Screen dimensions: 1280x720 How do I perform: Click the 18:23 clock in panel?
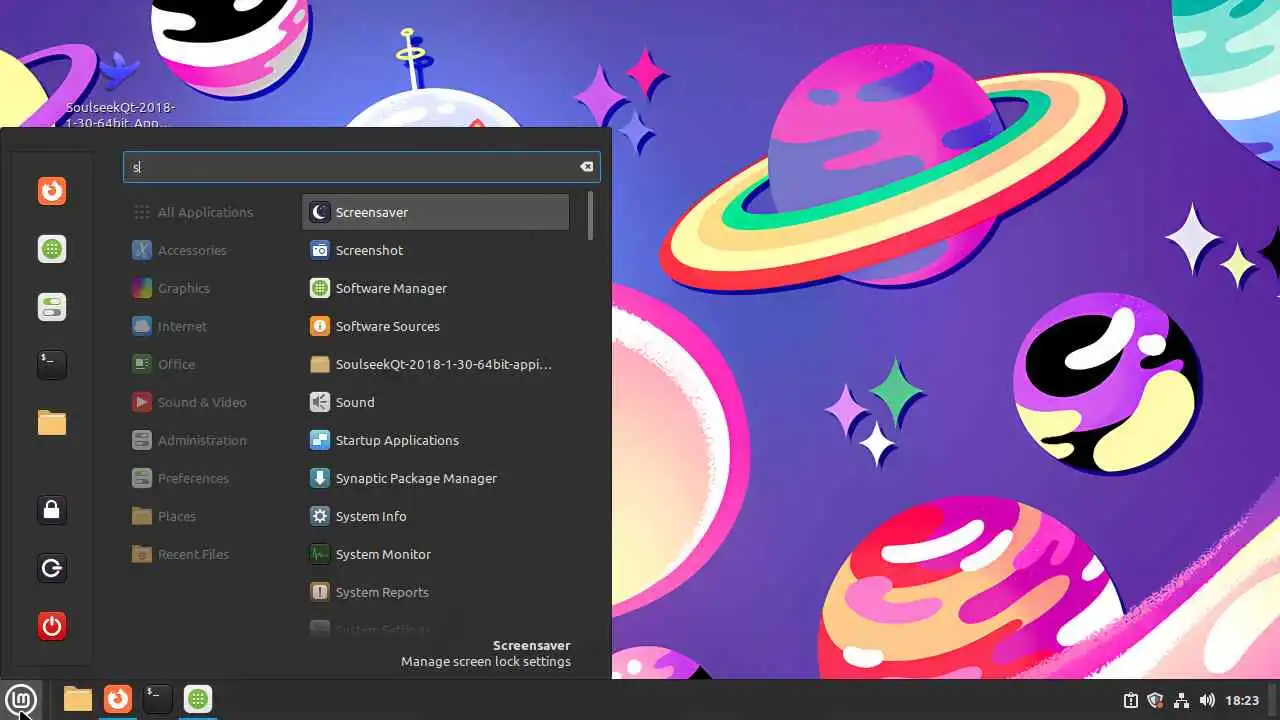tap(1242, 700)
